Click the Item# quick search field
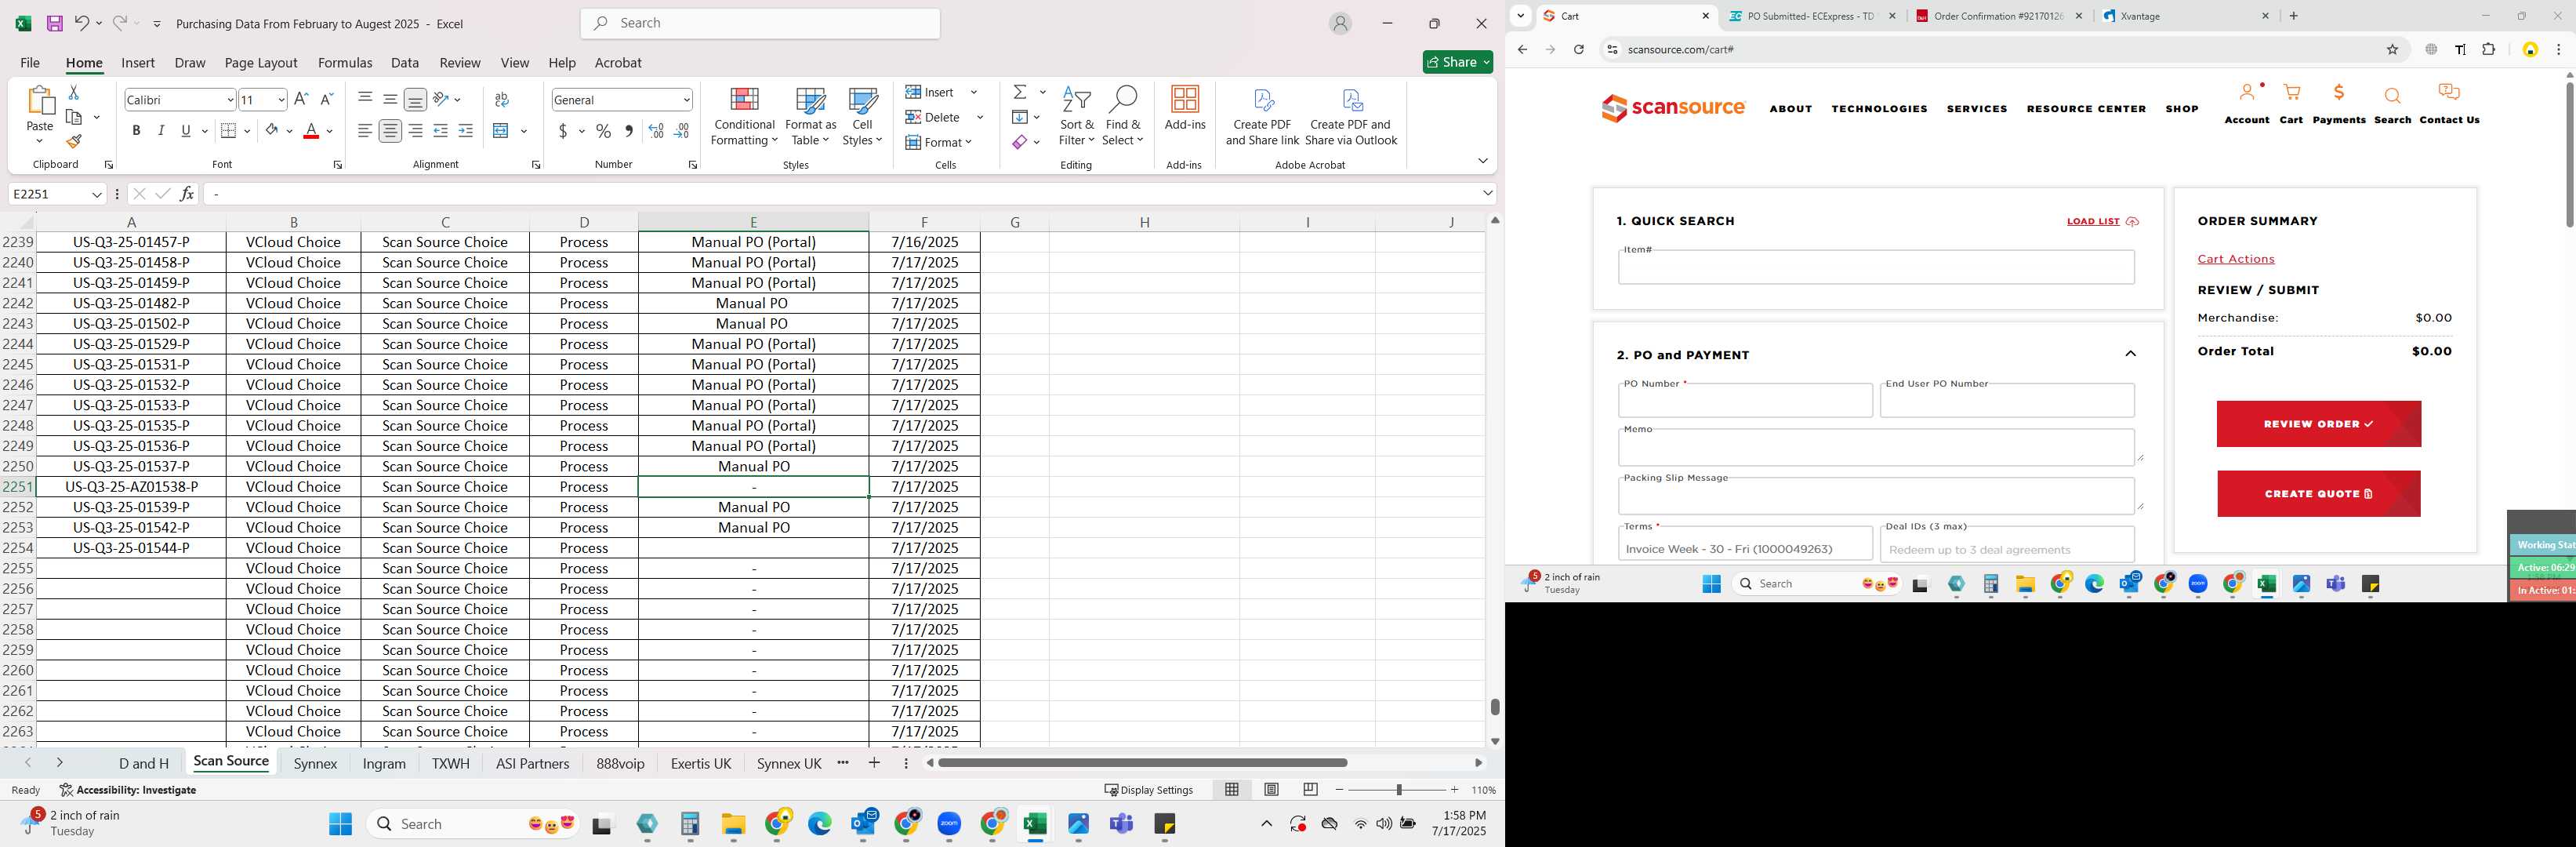The height and width of the screenshot is (847, 2576). (1876, 267)
